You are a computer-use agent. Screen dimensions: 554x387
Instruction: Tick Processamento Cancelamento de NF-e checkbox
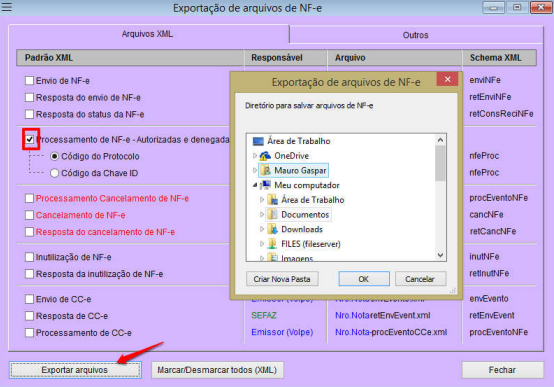(x=30, y=198)
